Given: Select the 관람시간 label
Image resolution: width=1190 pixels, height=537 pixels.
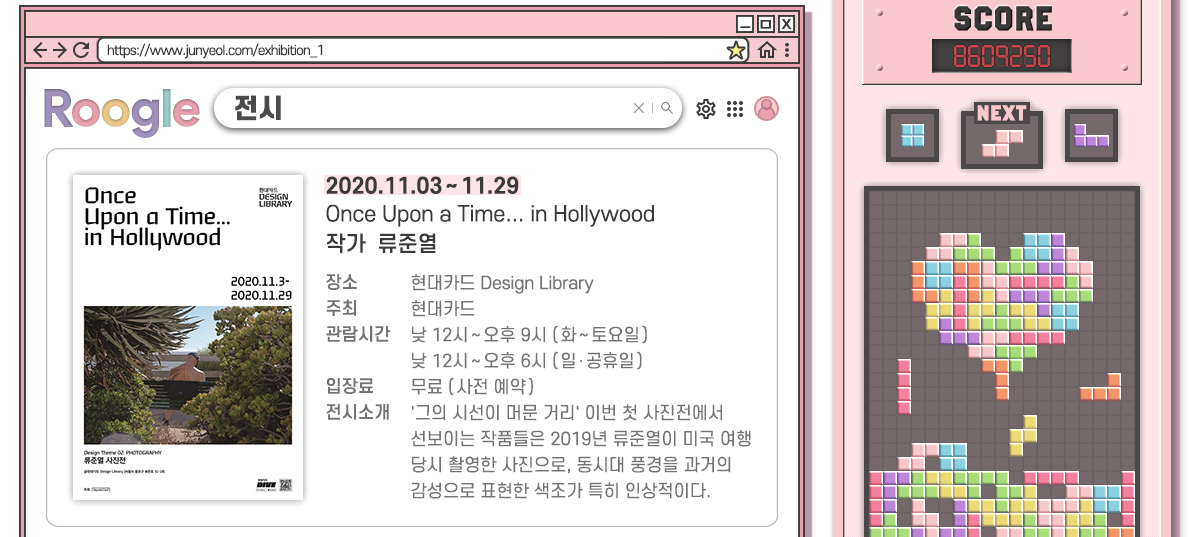Looking at the screenshot, I should click(x=357, y=334).
